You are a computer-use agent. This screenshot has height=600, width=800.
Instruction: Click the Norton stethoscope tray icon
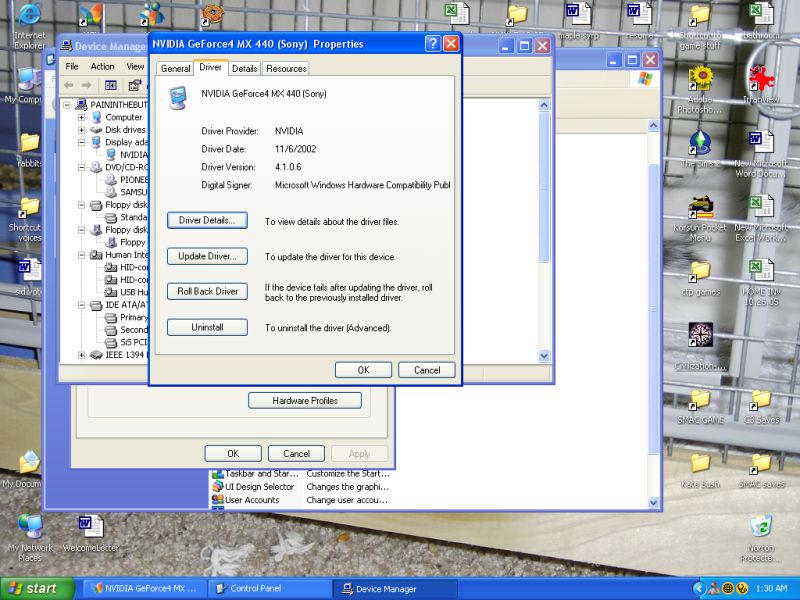pyautogui.click(x=741, y=589)
